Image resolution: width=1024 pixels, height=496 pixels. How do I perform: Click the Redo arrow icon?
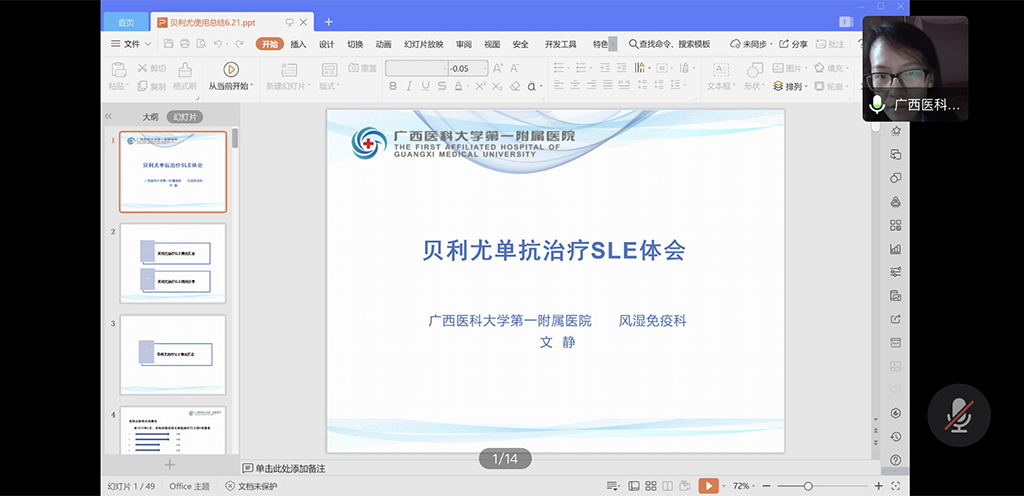[x=239, y=44]
